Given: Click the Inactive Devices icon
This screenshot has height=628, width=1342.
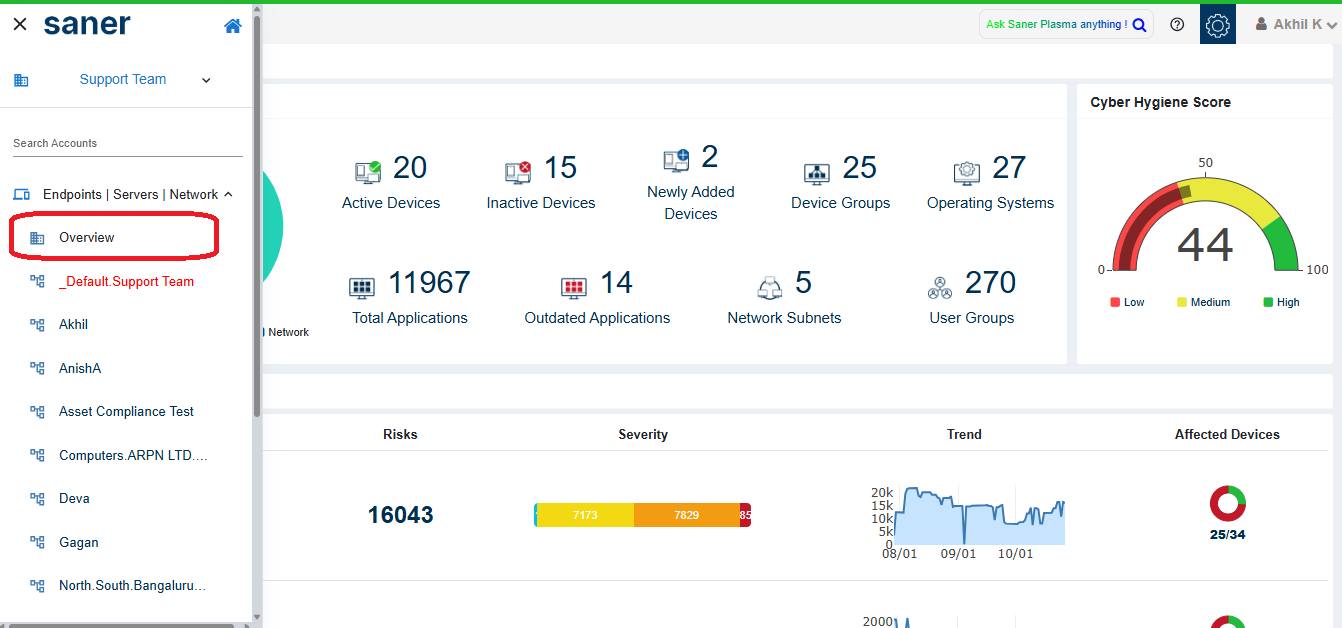Looking at the screenshot, I should [518, 172].
